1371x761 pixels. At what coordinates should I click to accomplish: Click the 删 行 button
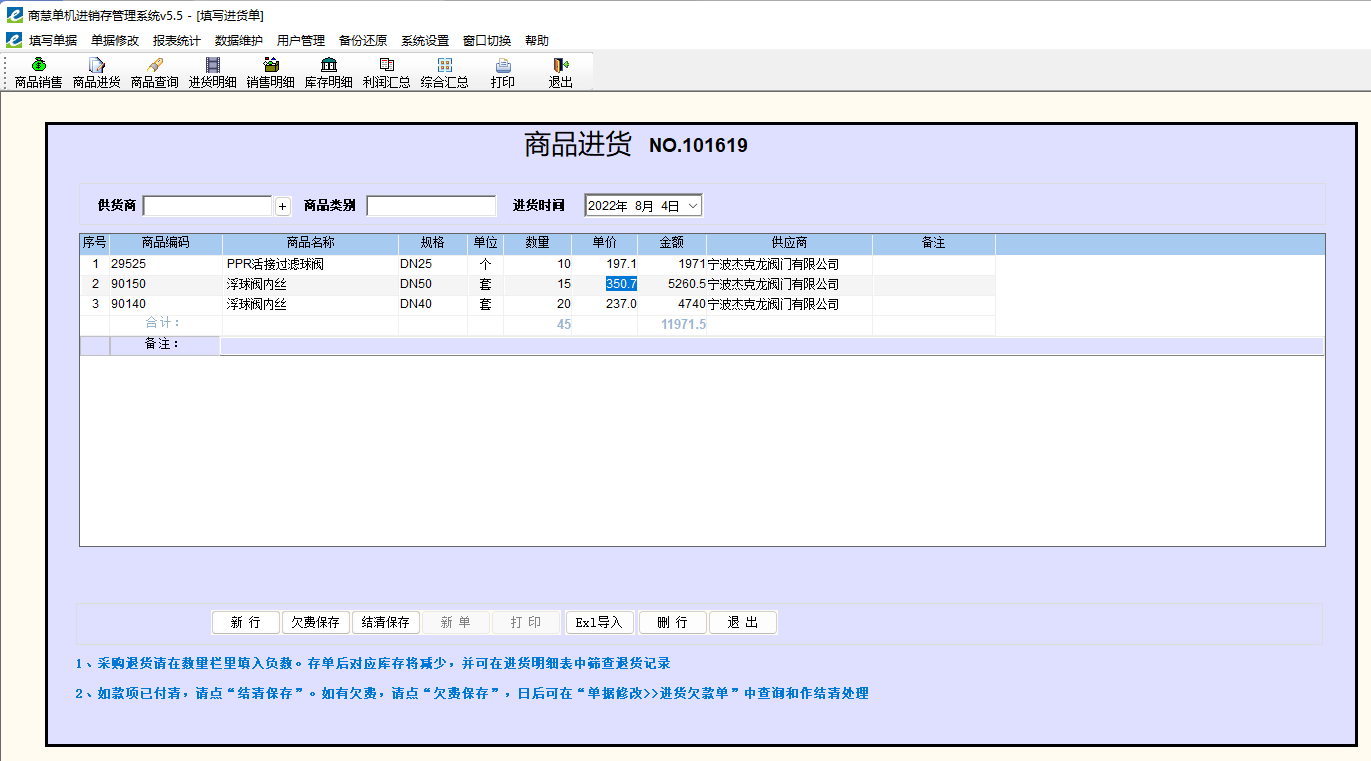(x=673, y=622)
